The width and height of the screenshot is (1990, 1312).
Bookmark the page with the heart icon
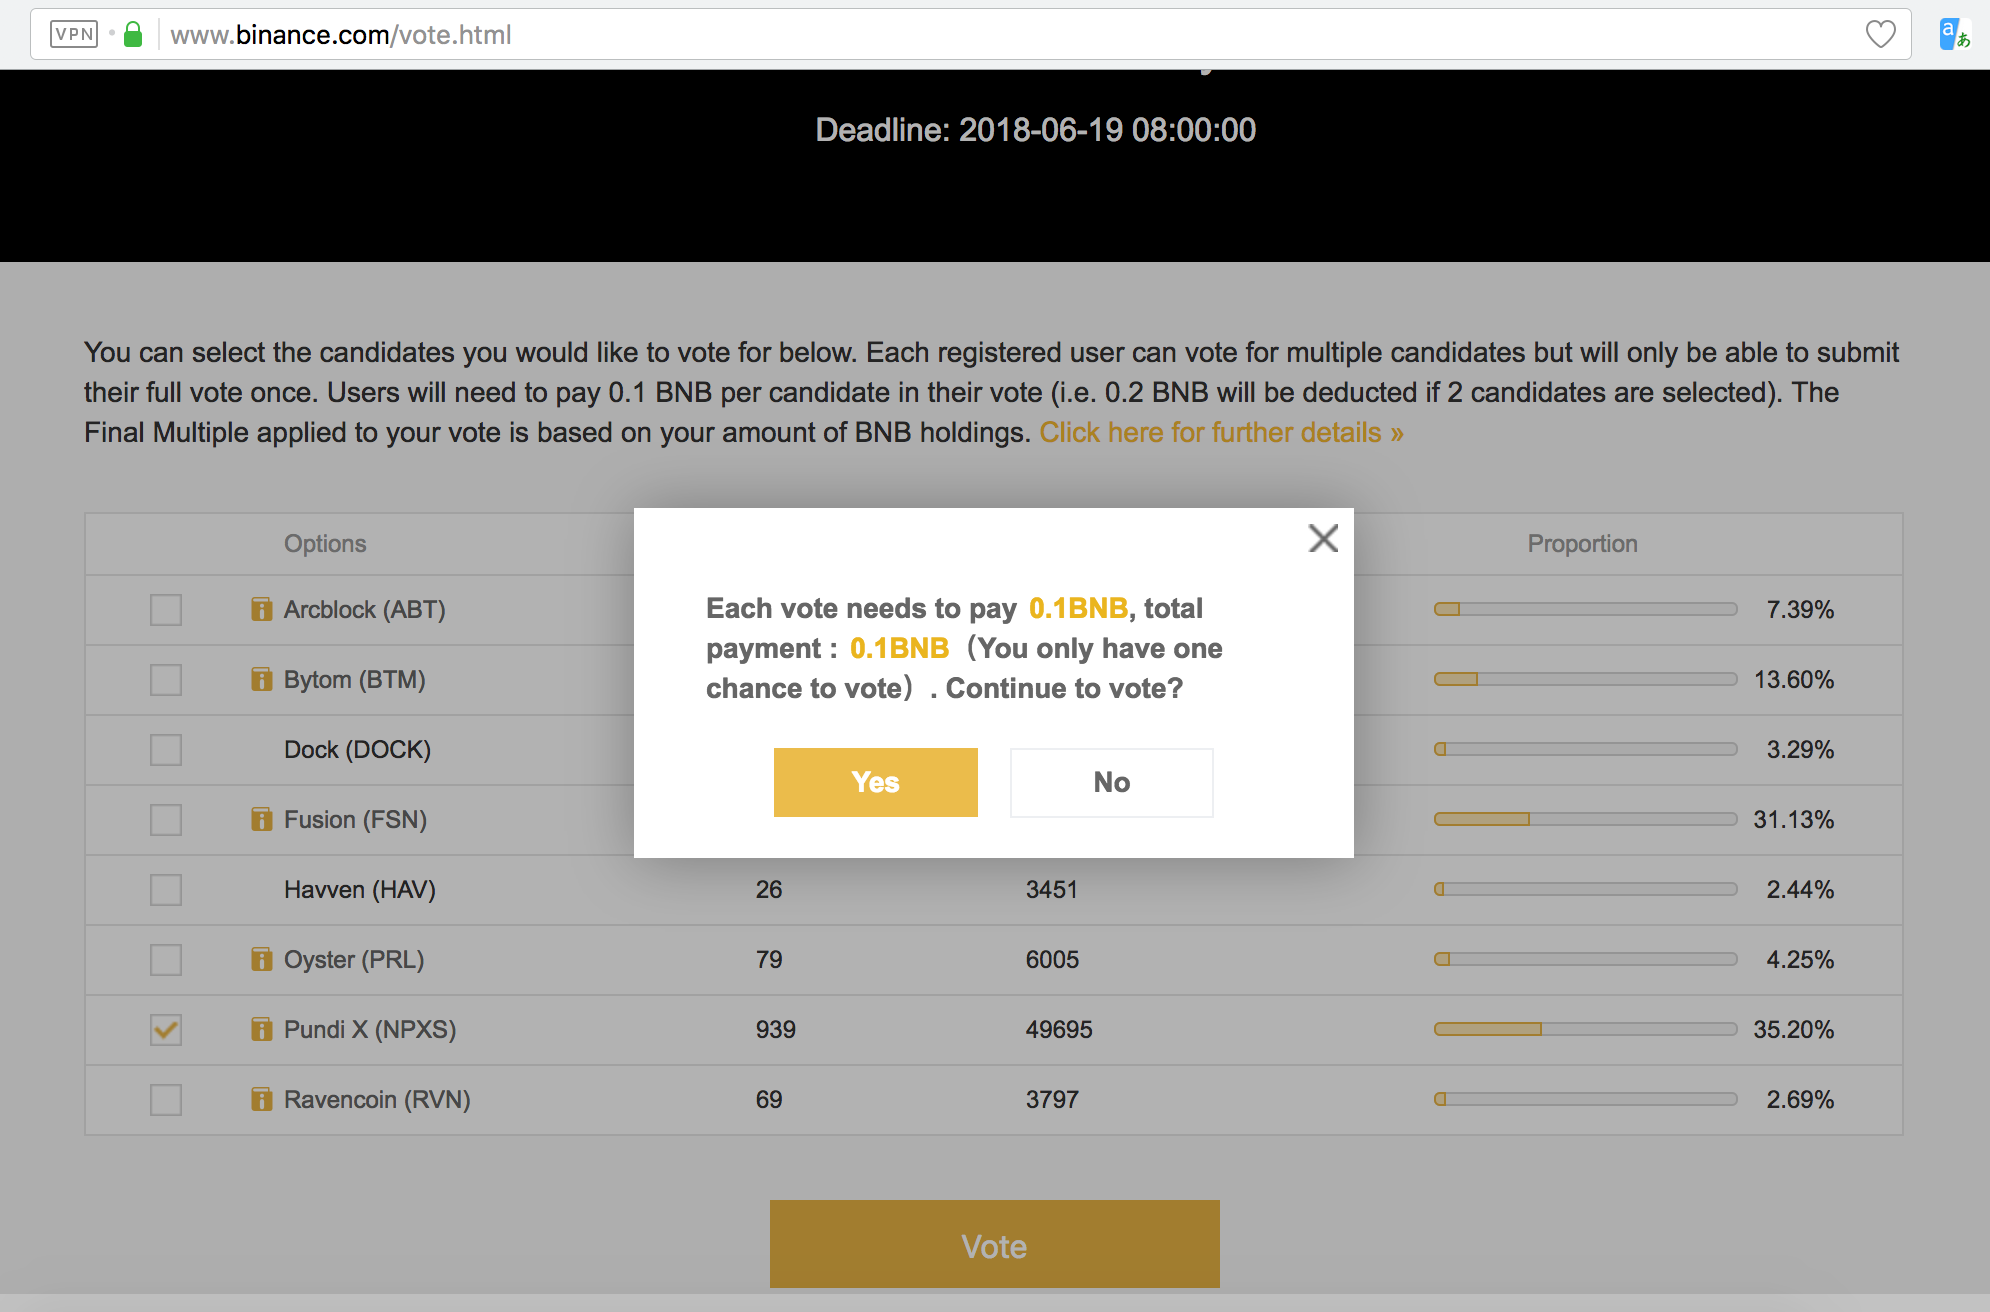pos(1880,35)
